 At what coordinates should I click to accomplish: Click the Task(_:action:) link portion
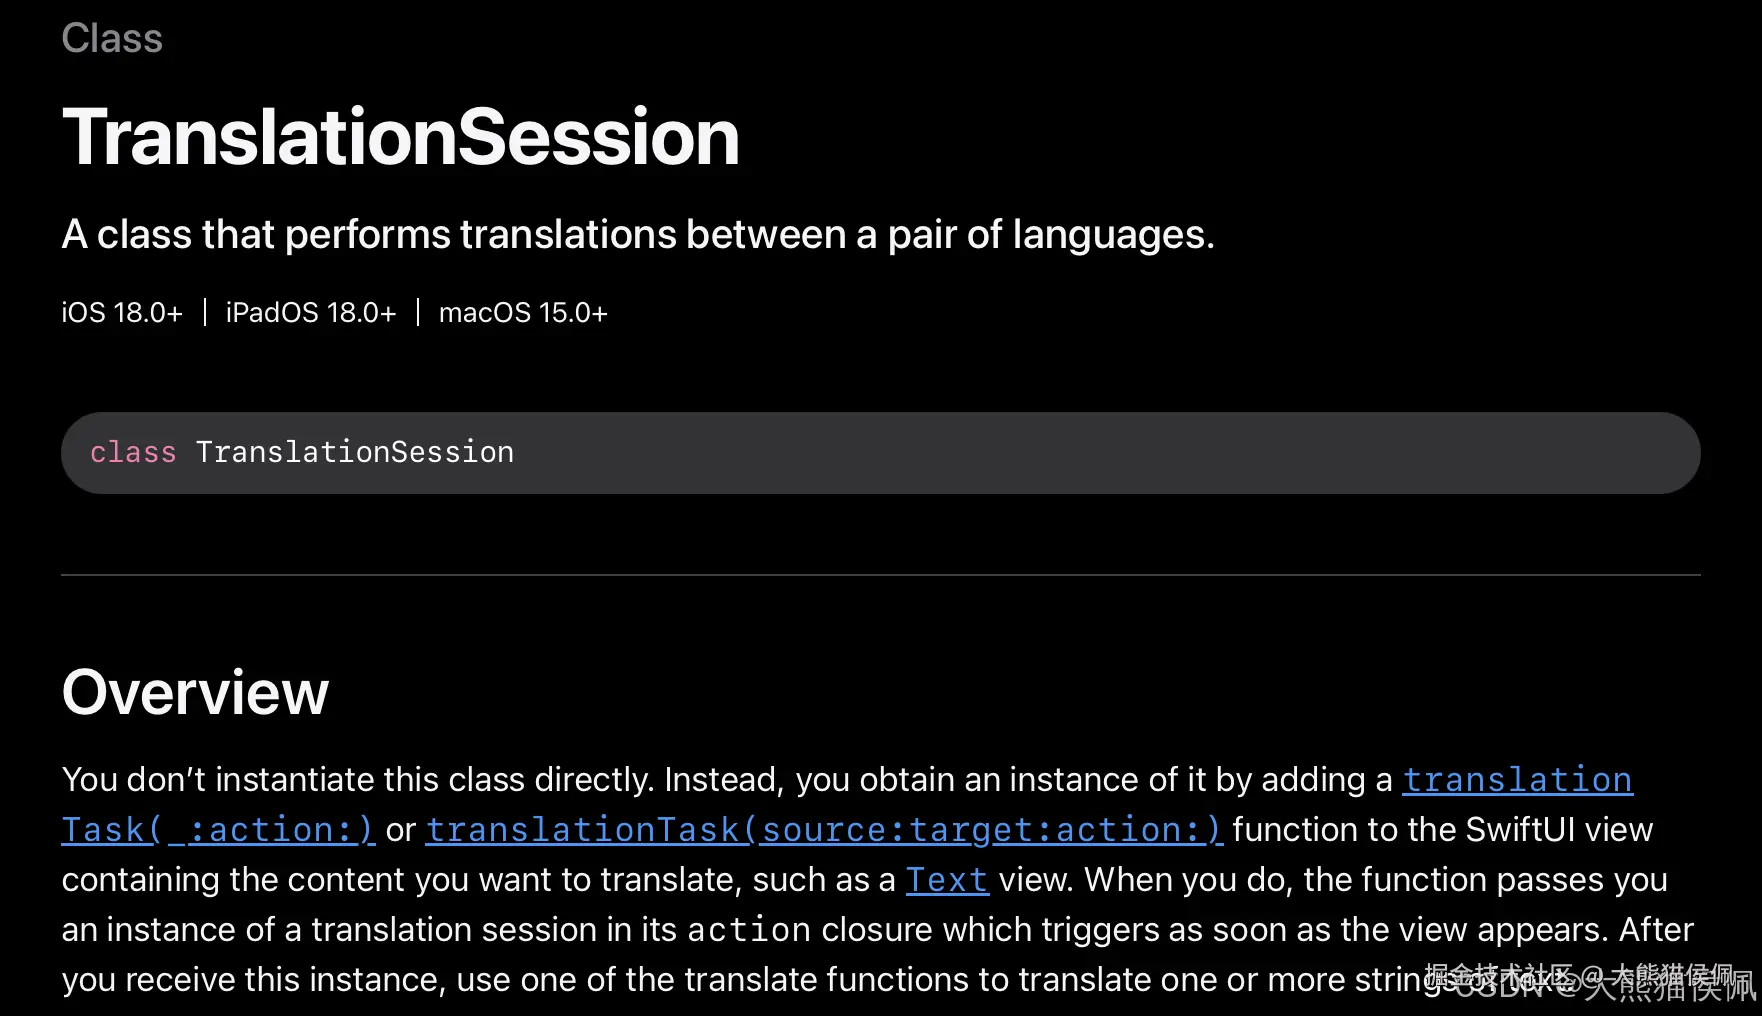pyautogui.click(x=218, y=830)
